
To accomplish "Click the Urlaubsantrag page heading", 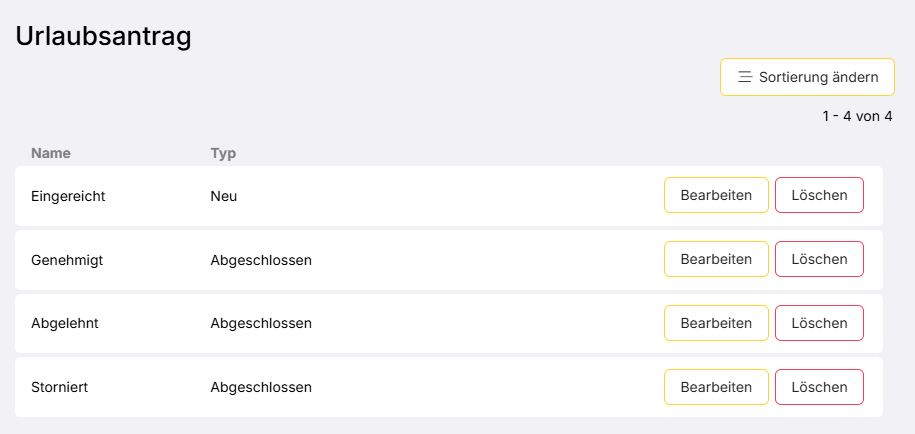I will point(103,36).
